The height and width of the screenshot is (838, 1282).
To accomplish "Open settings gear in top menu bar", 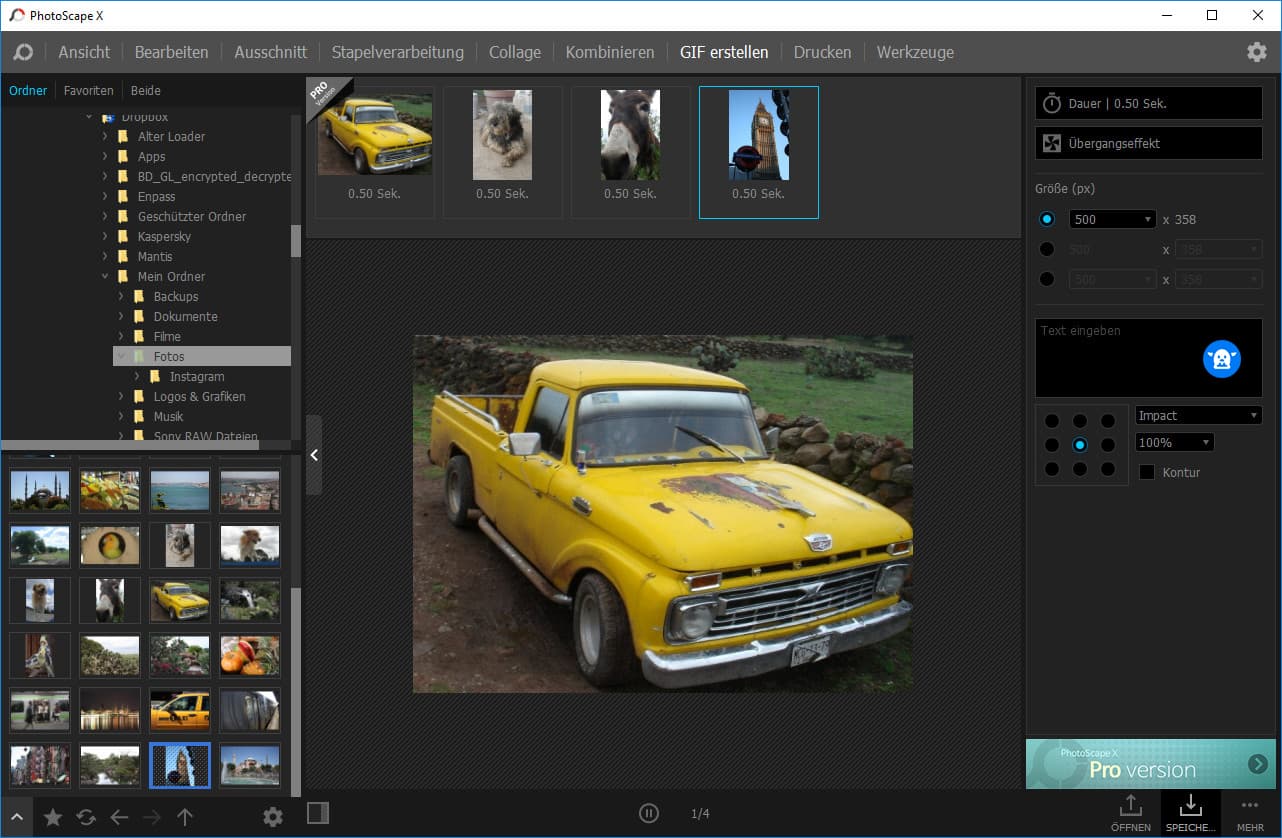I will click(1256, 52).
